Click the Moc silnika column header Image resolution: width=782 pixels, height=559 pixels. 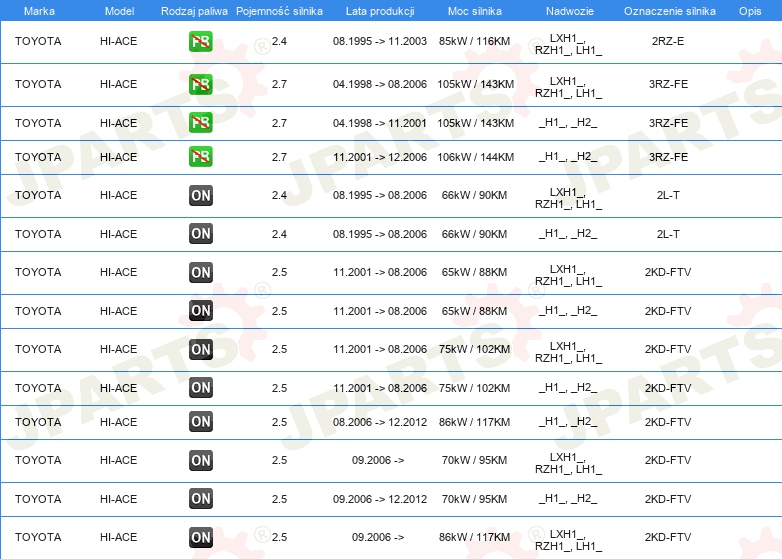(475, 11)
